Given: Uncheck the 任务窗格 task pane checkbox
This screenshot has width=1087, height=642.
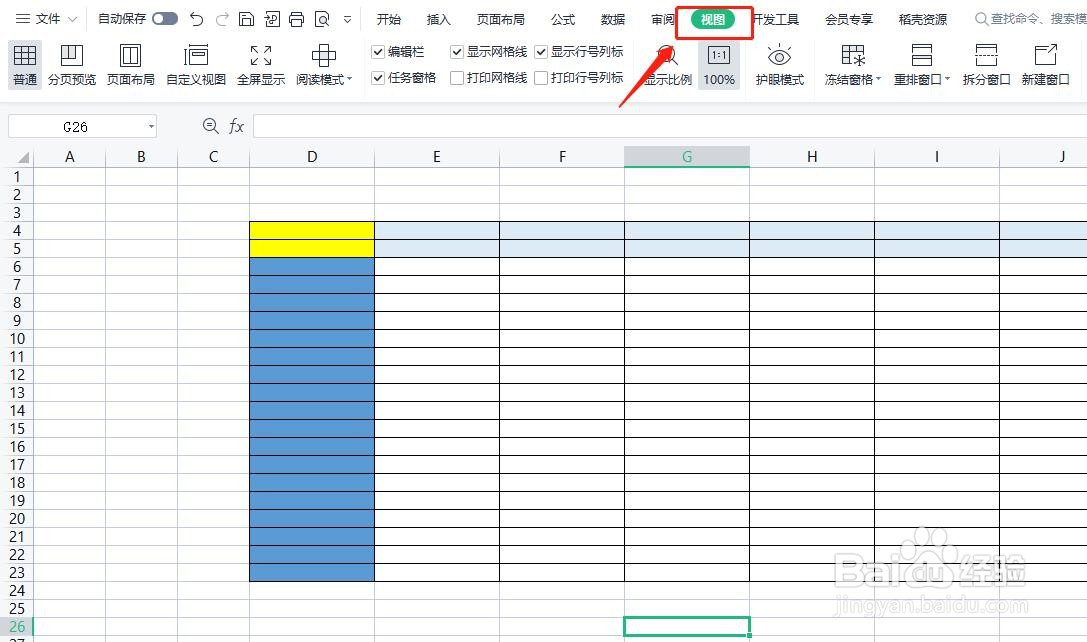Looking at the screenshot, I should (378, 78).
